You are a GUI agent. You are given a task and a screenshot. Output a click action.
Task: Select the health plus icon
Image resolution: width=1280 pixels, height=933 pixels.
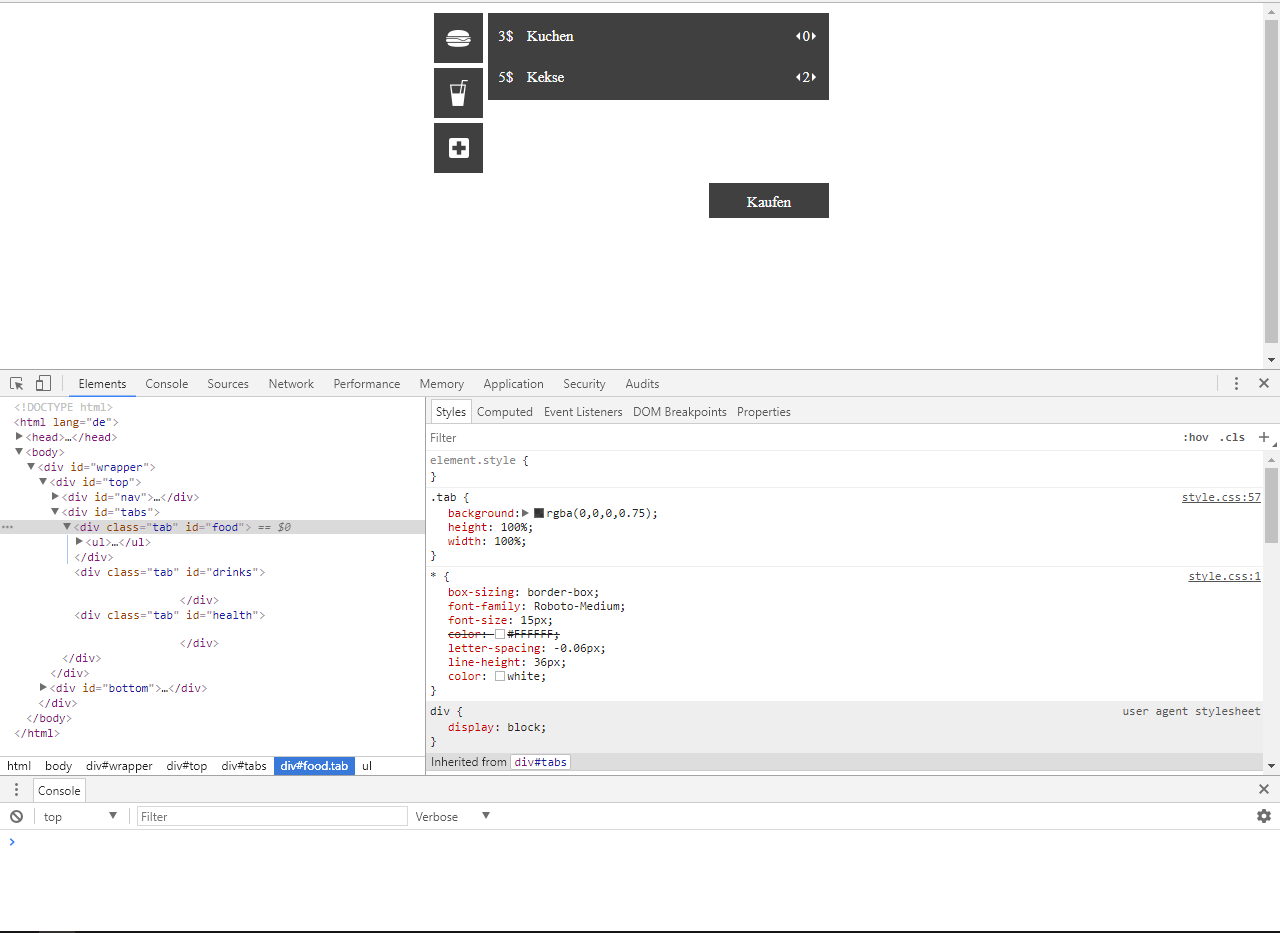pyautogui.click(x=458, y=148)
